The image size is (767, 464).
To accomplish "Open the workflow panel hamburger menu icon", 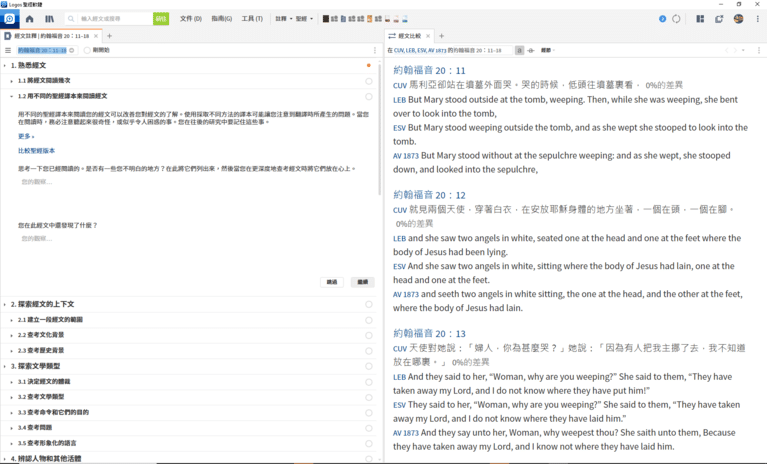I will coord(8,50).
